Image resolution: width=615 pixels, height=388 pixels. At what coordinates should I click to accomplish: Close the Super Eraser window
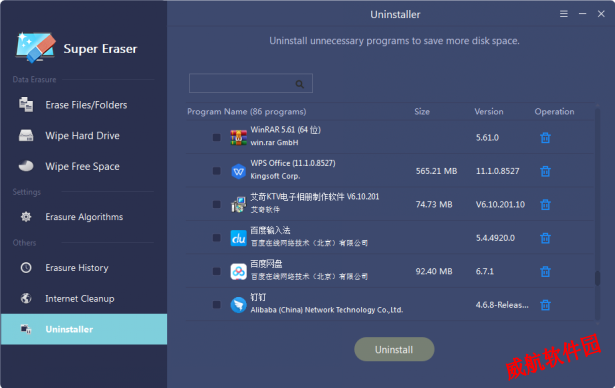(601, 14)
